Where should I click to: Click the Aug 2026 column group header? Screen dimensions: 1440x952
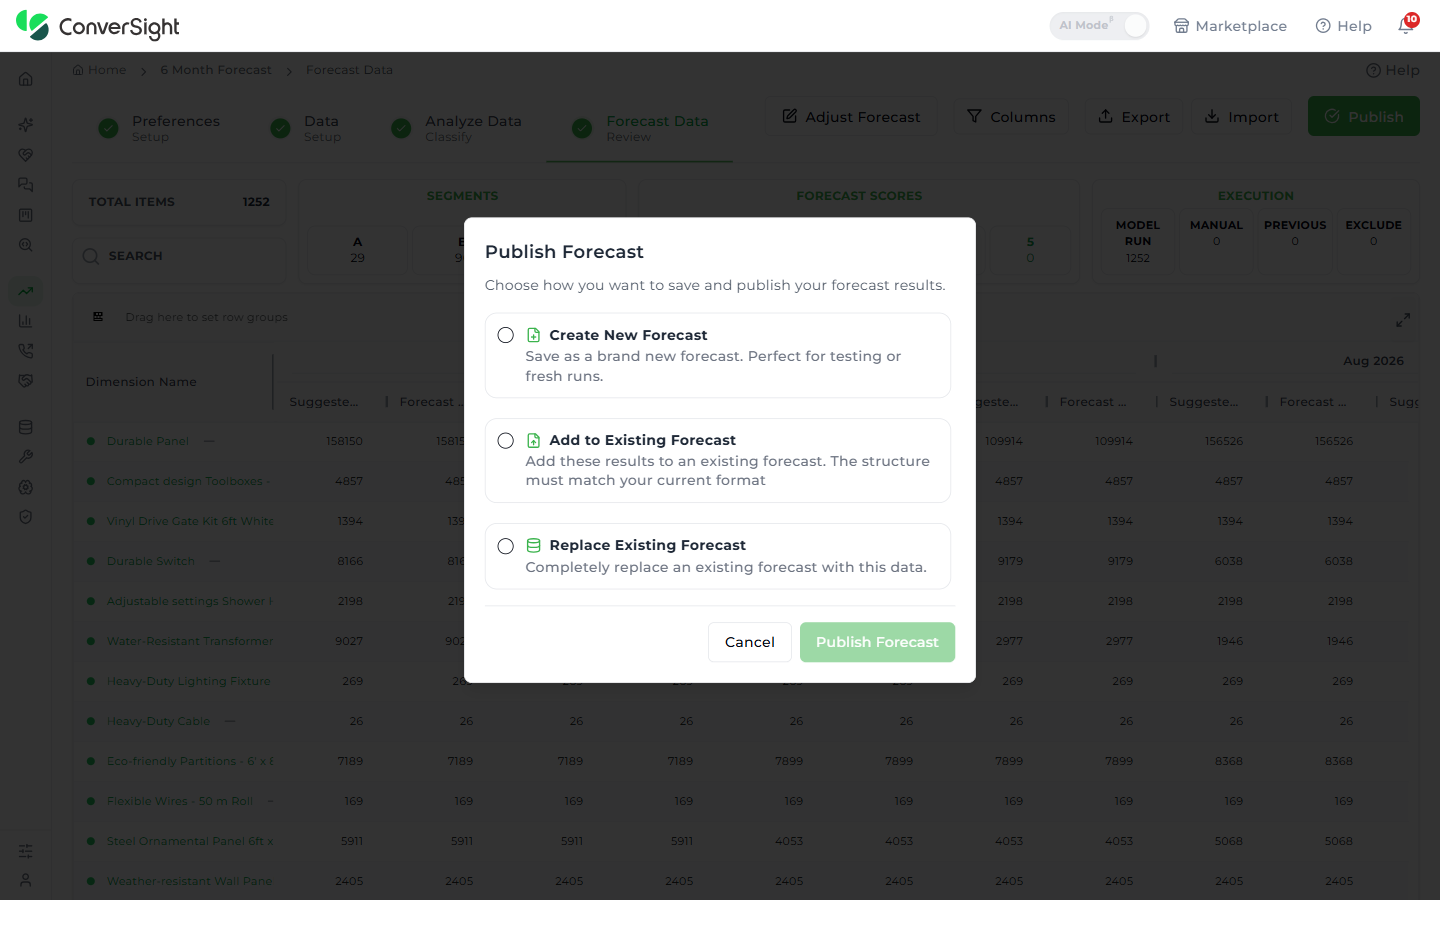pyautogui.click(x=1373, y=361)
